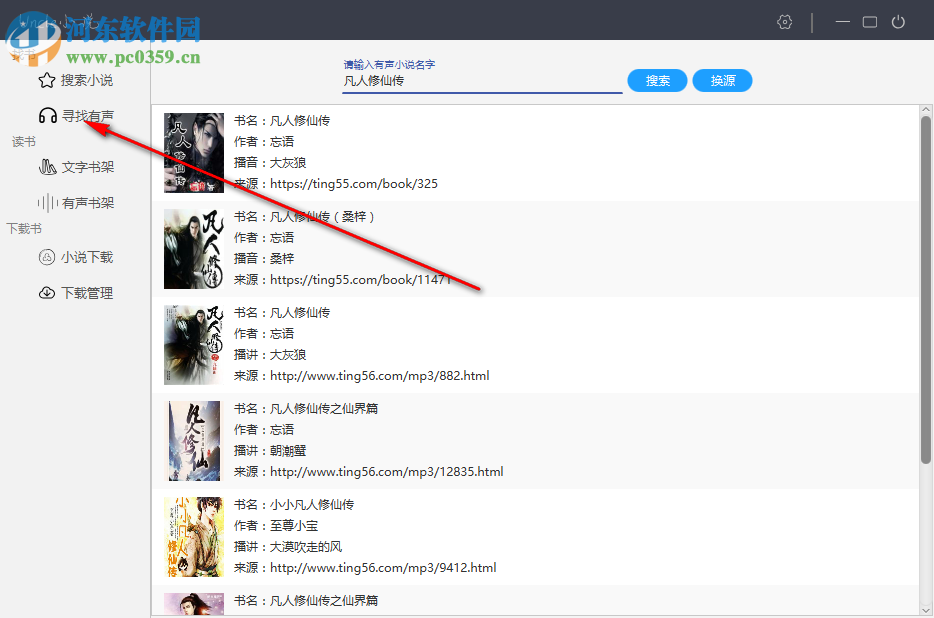Click the 凡人修仙传（桑梓）cover image
Screen dimensions: 934x618
pyautogui.click(x=192, y=249)
